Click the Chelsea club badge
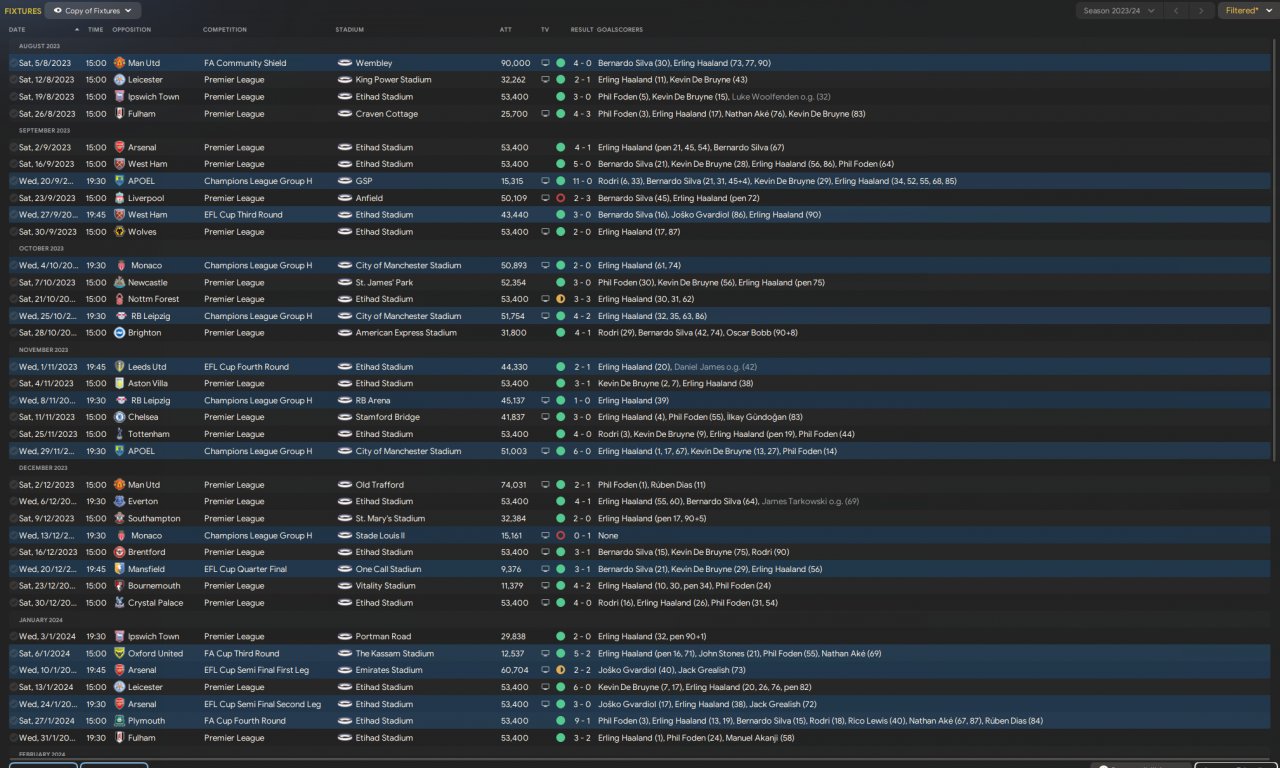 119,417
